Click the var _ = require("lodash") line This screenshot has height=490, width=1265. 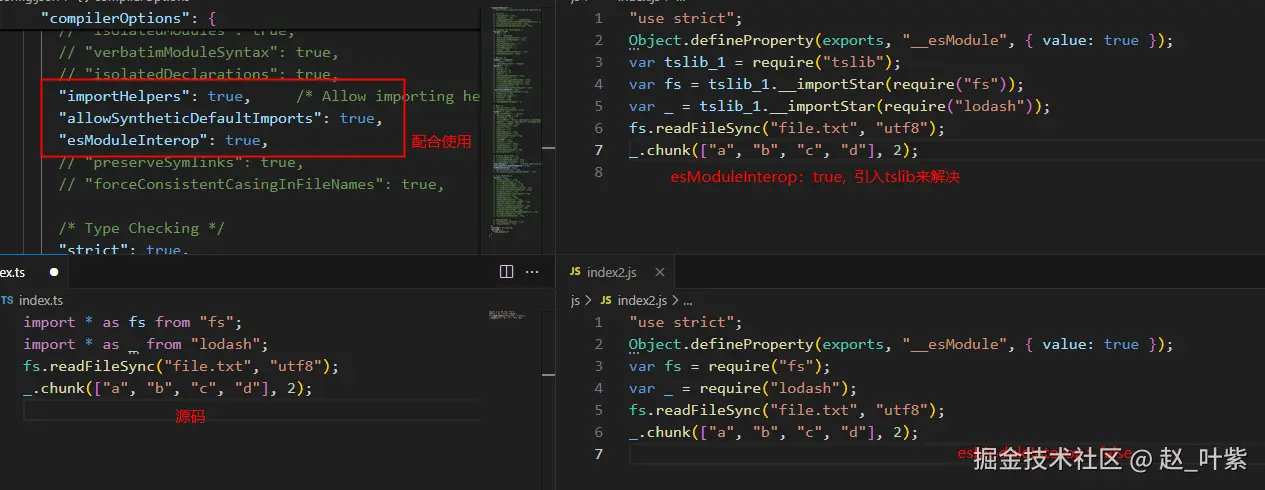tap(742, 388)
